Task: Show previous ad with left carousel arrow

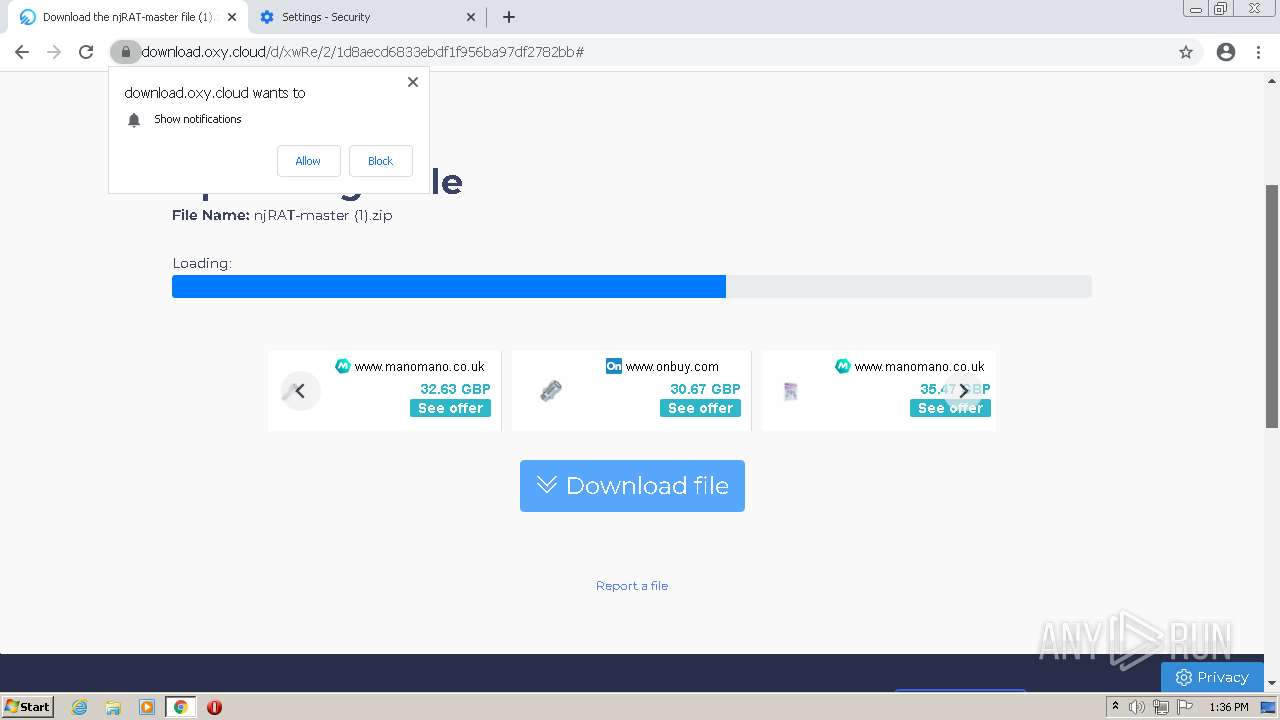Action: [x=300, y=391]
